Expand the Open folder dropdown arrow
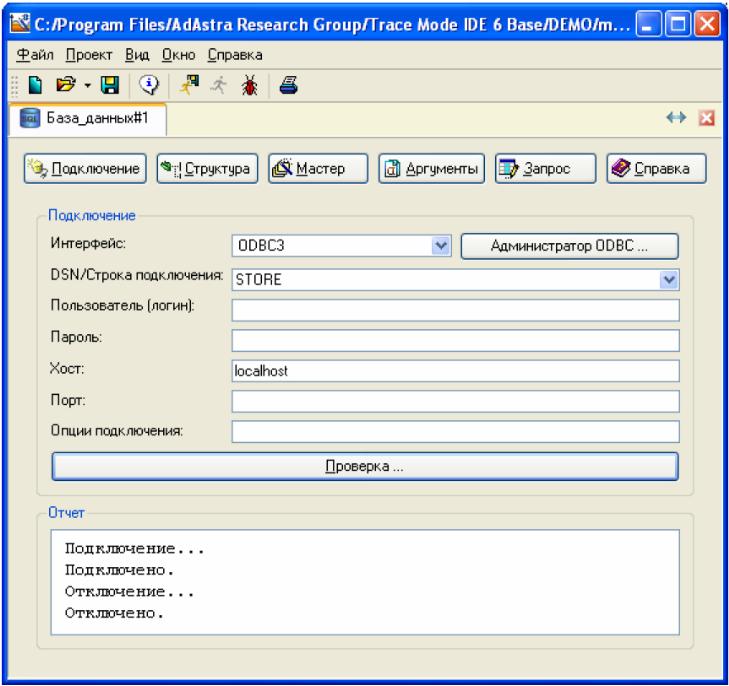 (x=87, y=86)
